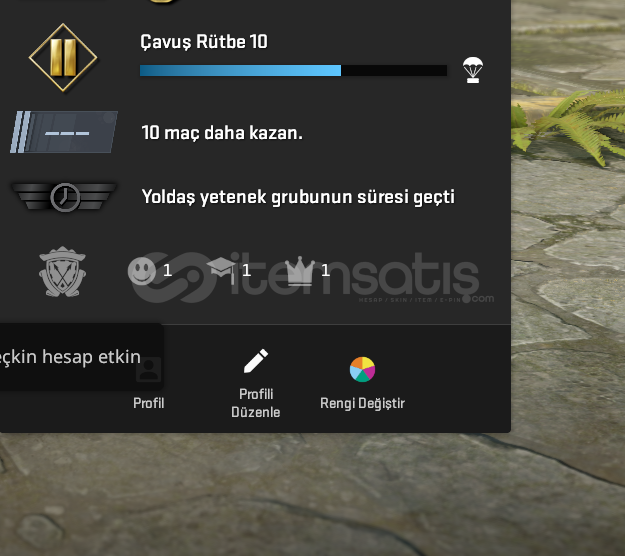Click the leader commendation count next to crown
The image size is (625, 556).
(325, 271)
